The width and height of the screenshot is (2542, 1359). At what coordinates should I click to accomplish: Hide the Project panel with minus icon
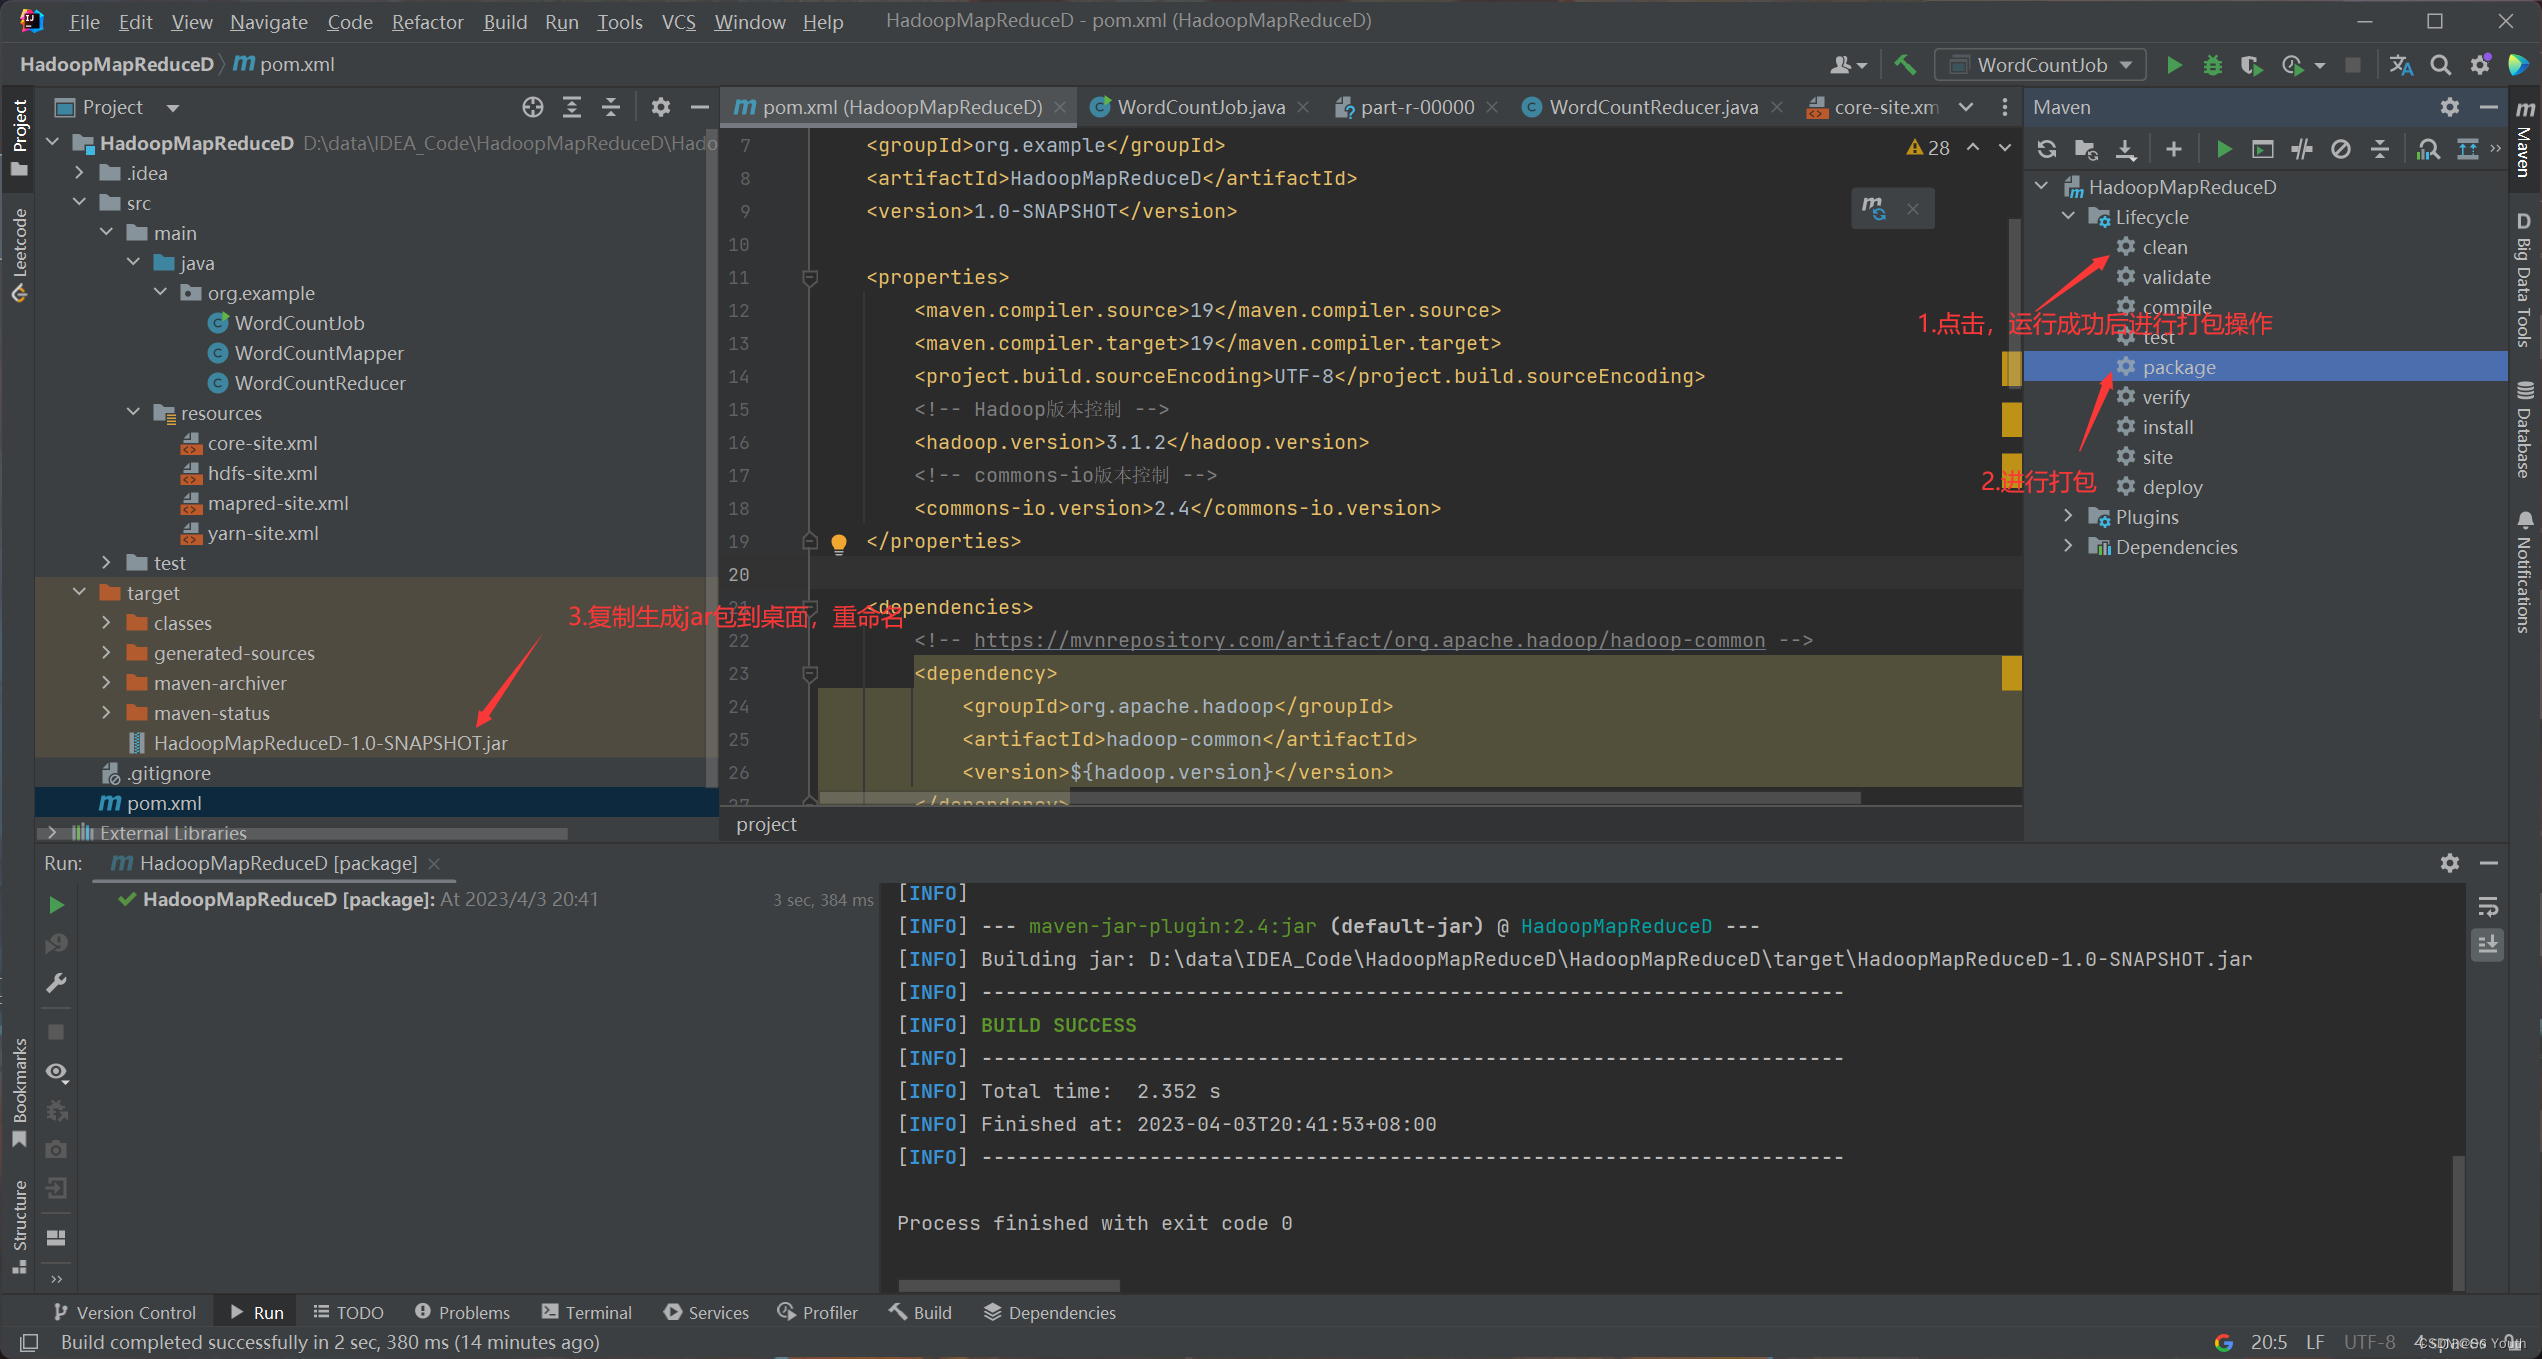tap(699, 107)
